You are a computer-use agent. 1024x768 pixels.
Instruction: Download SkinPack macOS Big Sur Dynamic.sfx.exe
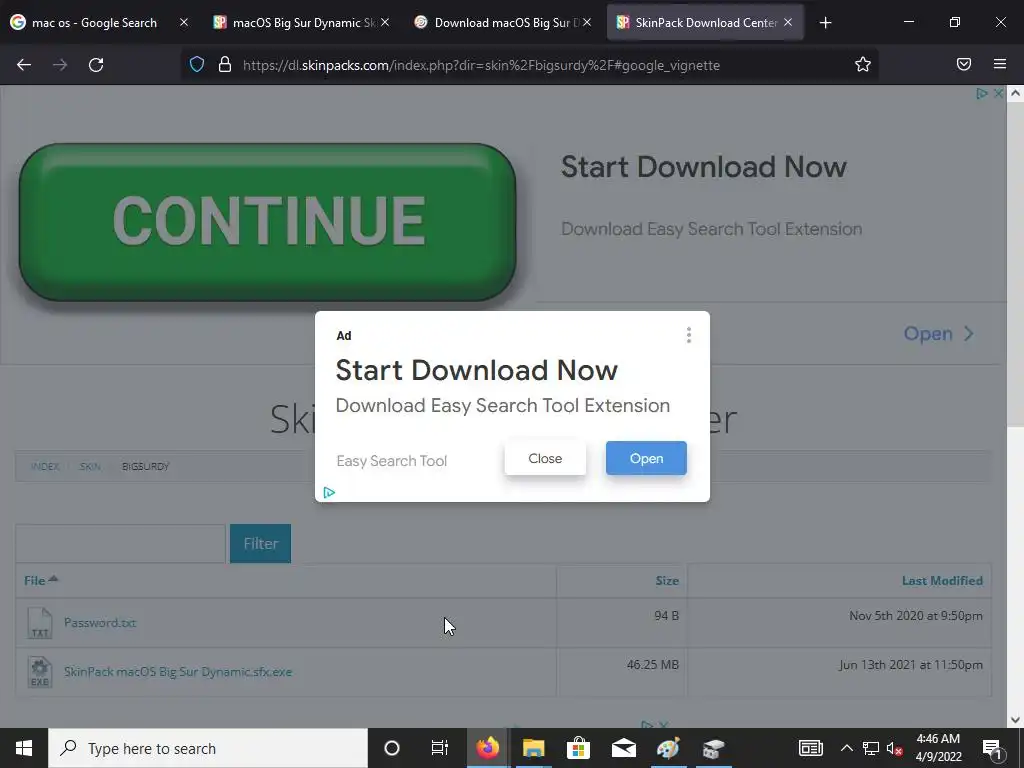coord(178,671)
